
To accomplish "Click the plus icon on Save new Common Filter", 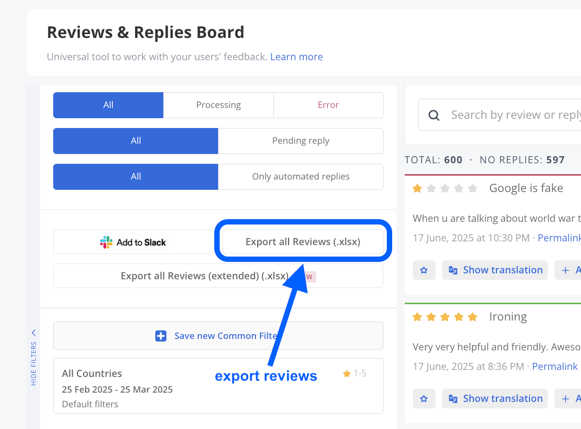I will click(160, 336).
